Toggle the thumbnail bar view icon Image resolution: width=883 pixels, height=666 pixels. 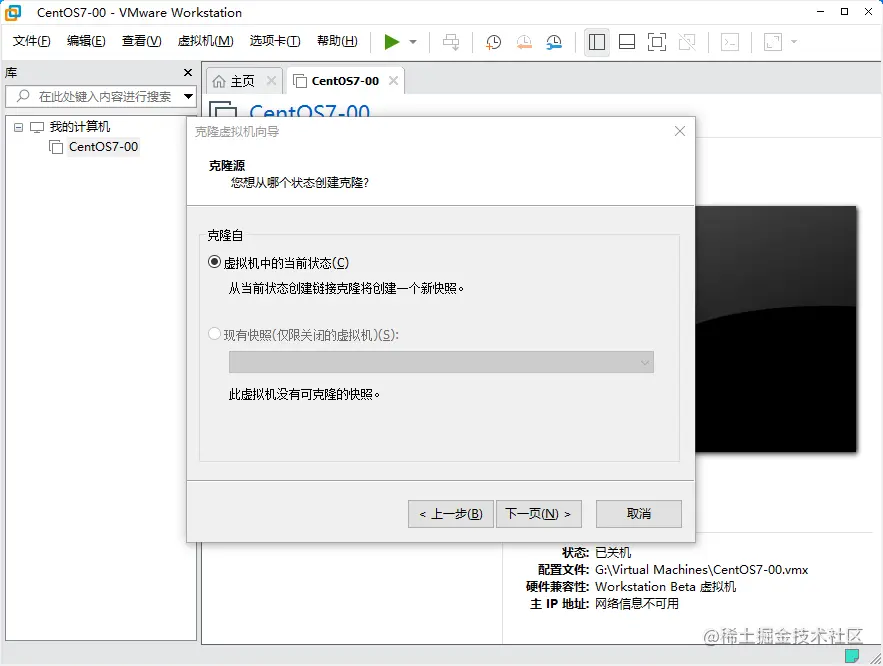point(627,42)
